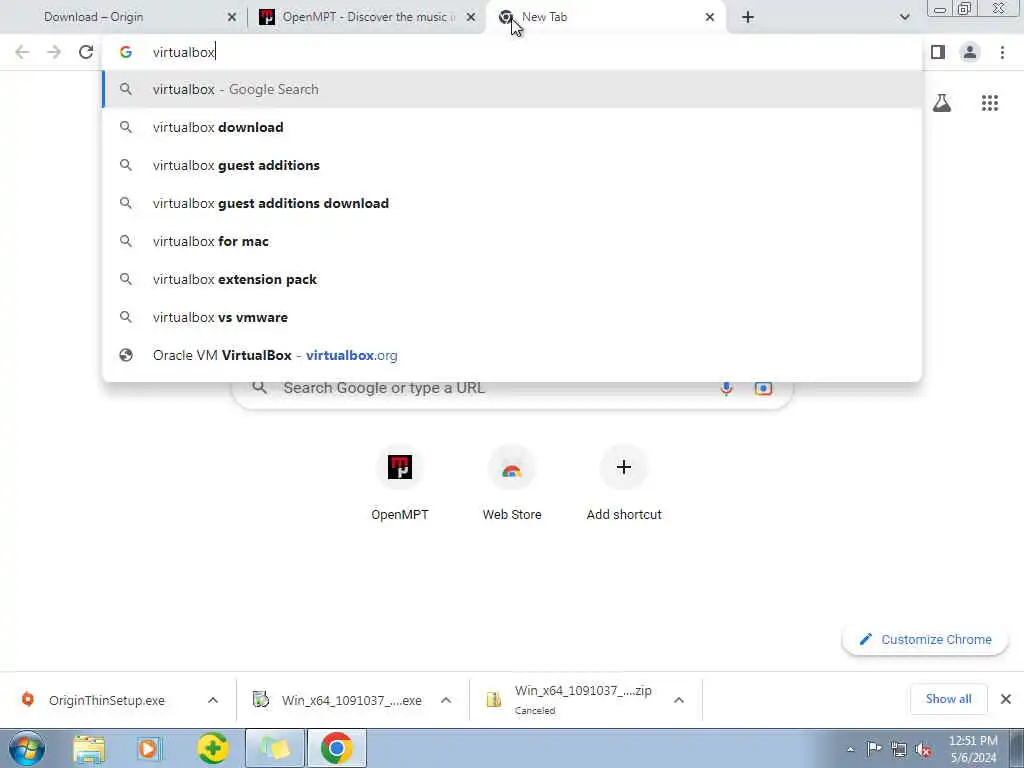The height and width of the screenshot is (768, 1024).
Task: Close the Download – Origin tab
Action: point(232,17)
